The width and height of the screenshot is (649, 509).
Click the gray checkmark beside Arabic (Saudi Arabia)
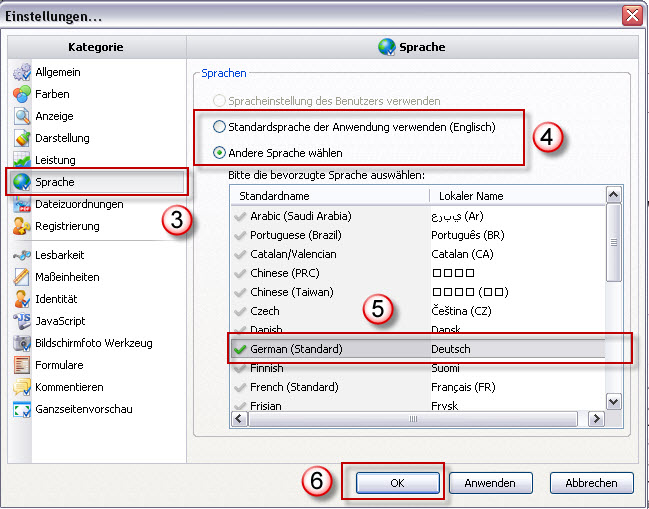click(x=240, y=216)
